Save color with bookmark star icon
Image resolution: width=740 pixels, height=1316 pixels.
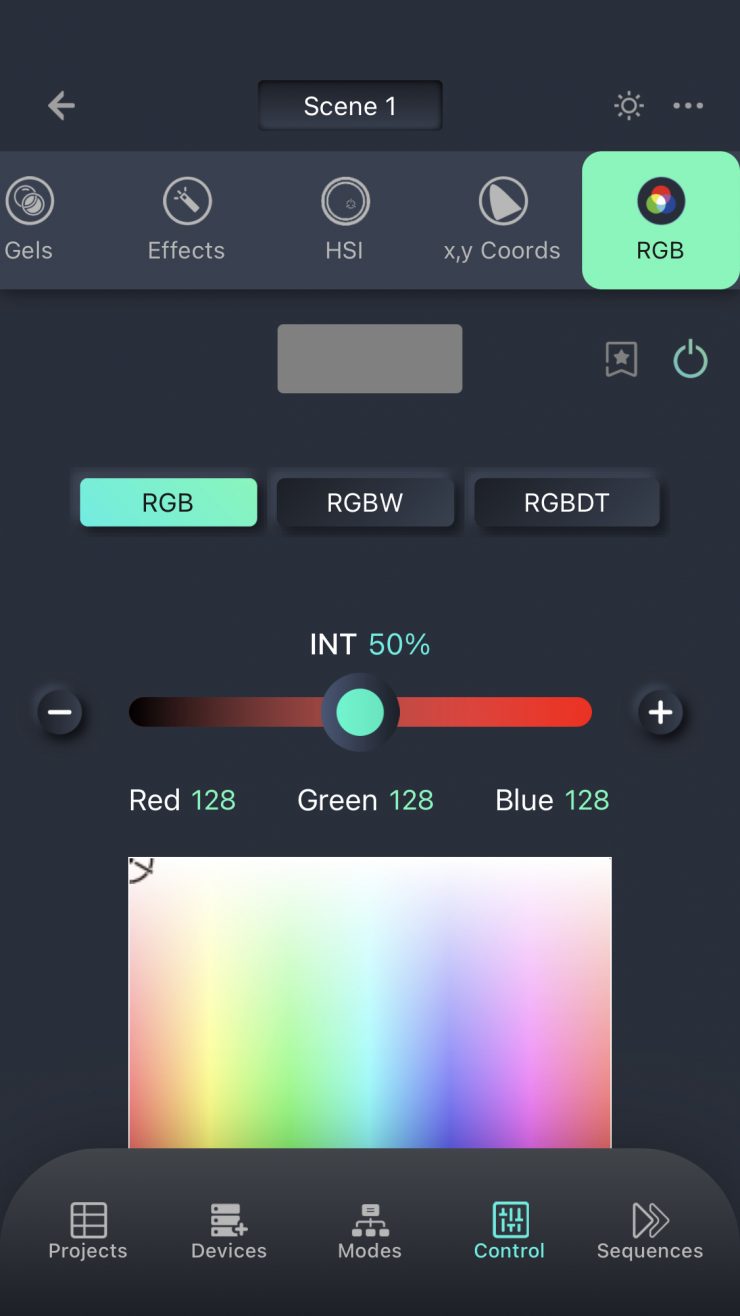click(x=621, y=359)
